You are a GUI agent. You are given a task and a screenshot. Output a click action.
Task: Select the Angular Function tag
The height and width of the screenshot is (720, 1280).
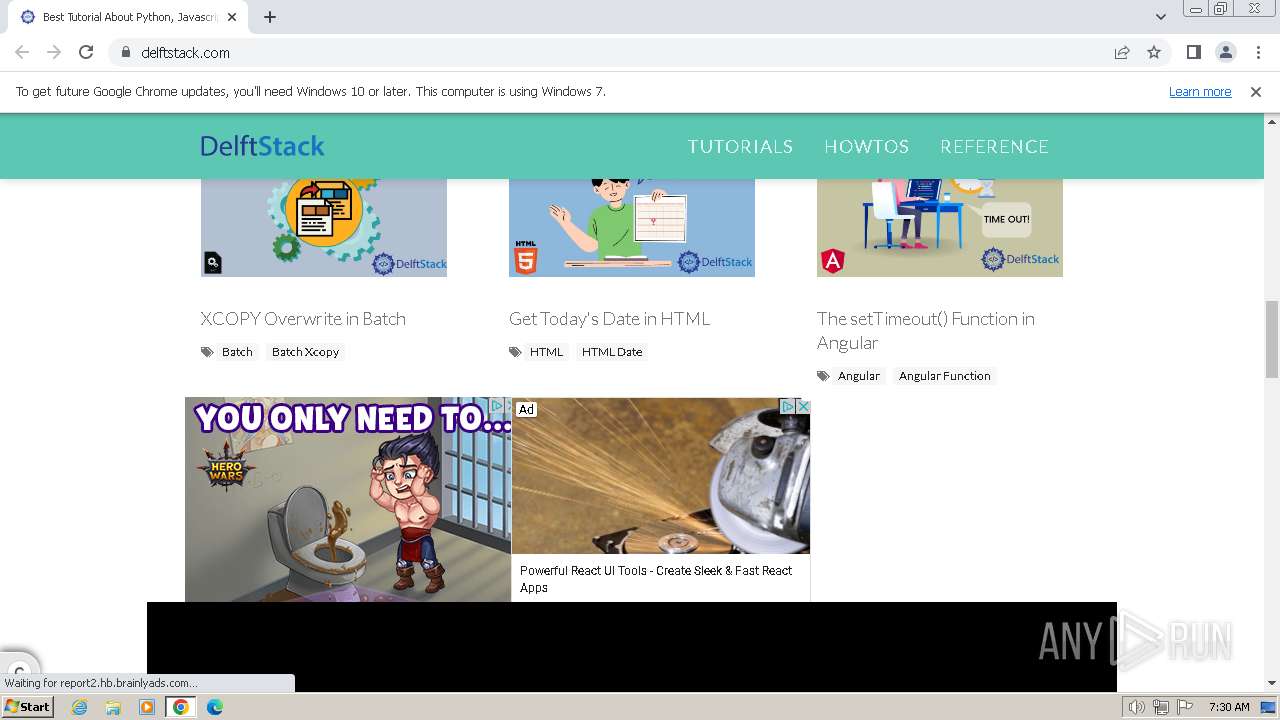coord(944,376)
